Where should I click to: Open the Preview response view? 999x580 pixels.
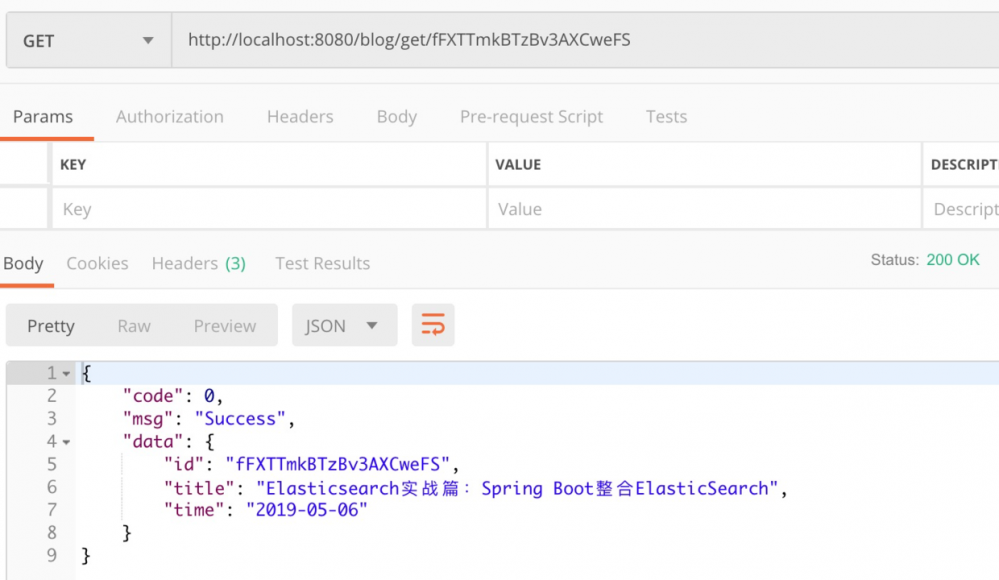point(224,325)
